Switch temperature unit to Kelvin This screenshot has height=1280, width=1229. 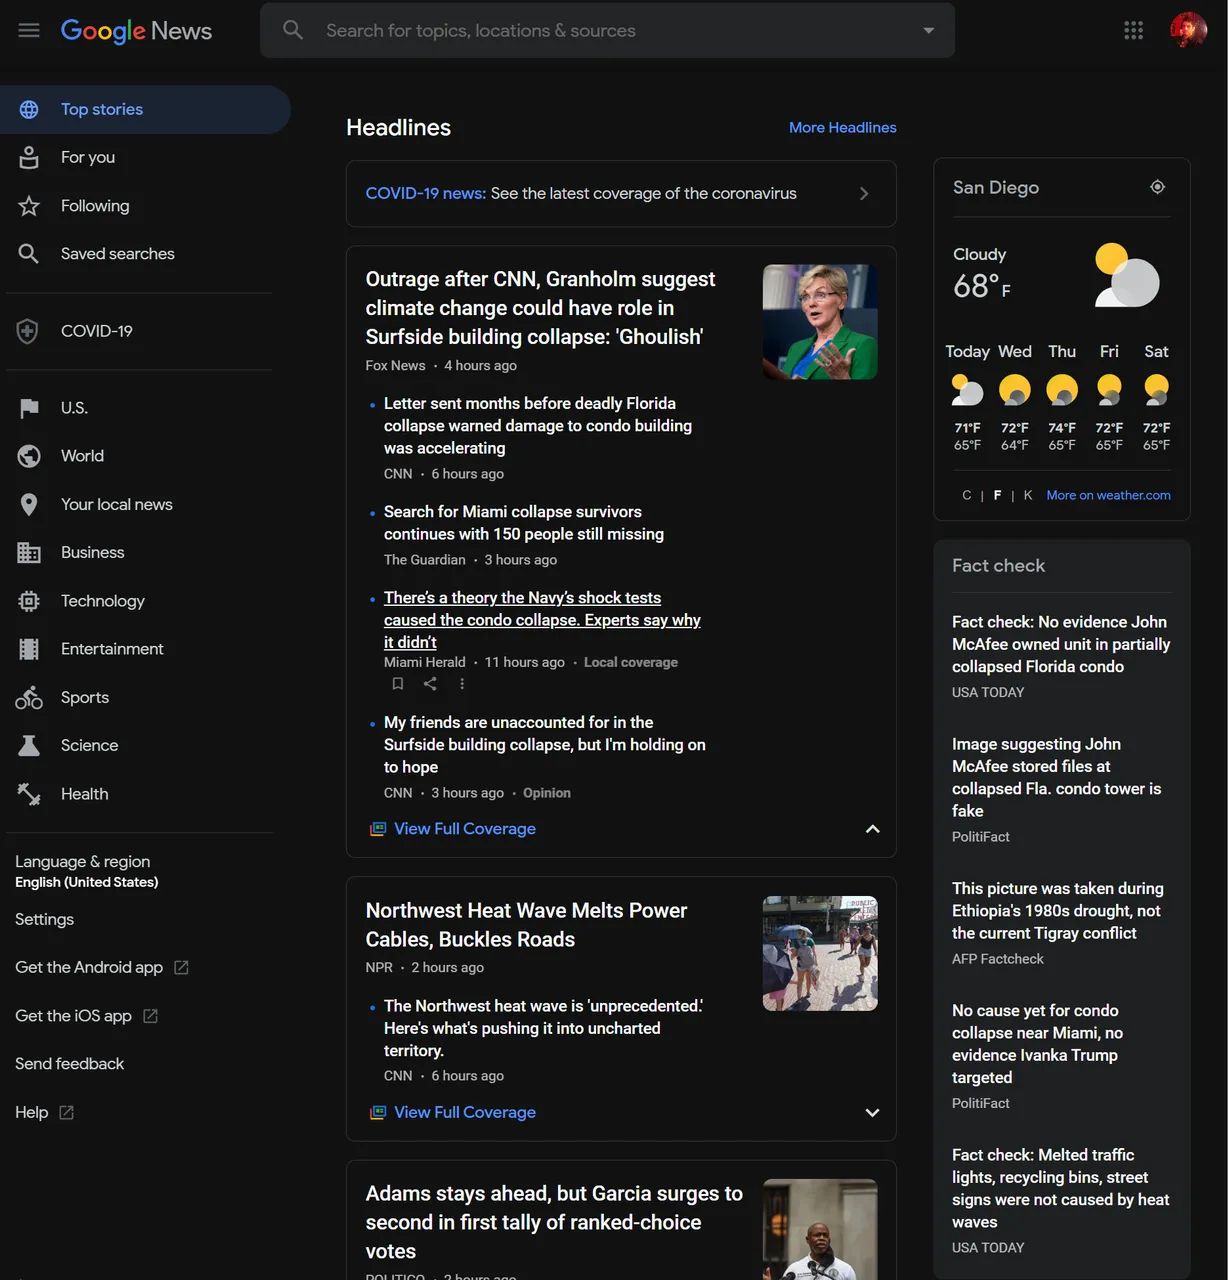[1027, 495]
